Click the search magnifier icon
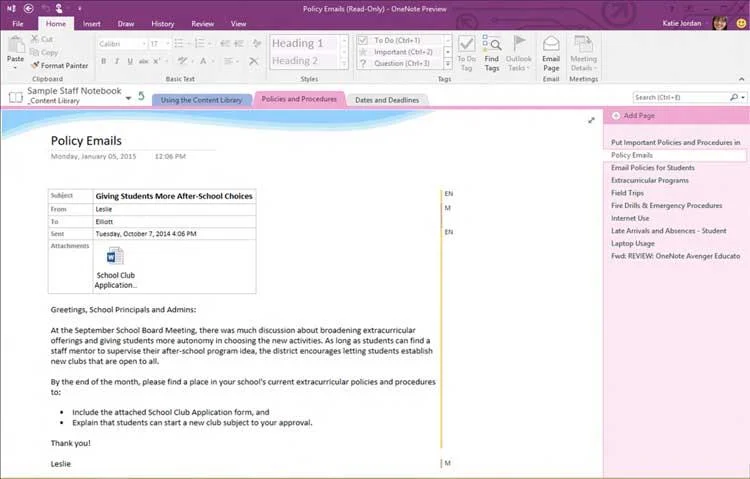 pos(734,97)
